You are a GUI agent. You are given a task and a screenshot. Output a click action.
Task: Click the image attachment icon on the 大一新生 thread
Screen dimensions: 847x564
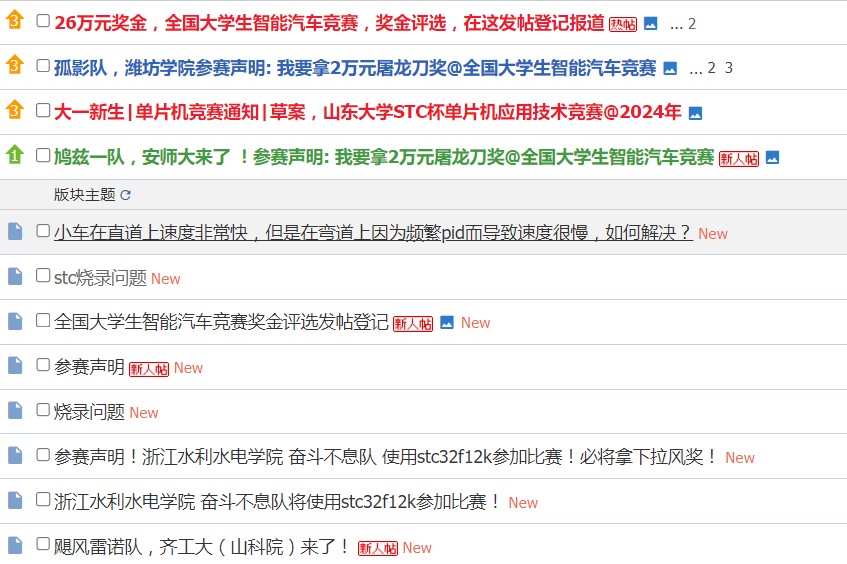(x=695, y=113)
